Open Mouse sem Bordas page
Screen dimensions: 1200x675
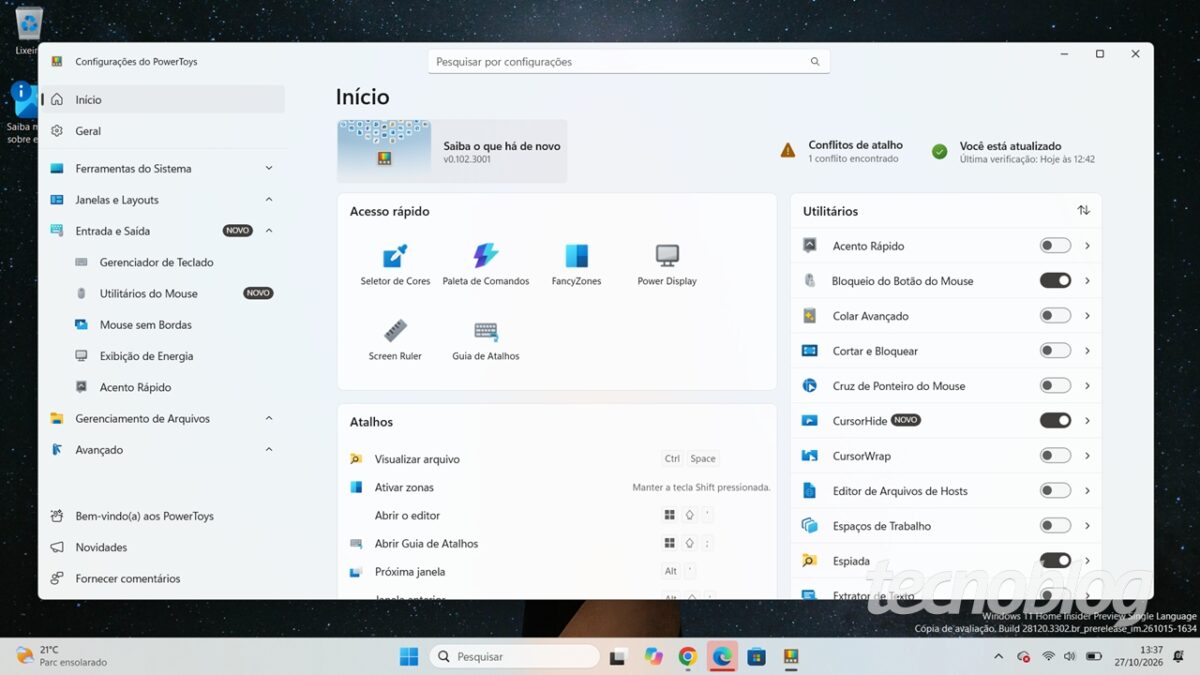click(x=165, y=325)
